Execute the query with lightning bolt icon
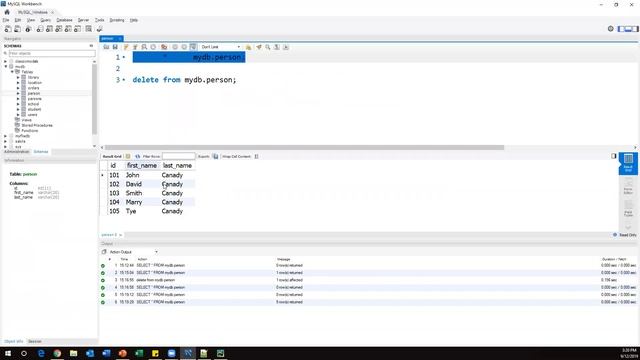This screenshot has width=640, height=360. [x=126, y=47]
